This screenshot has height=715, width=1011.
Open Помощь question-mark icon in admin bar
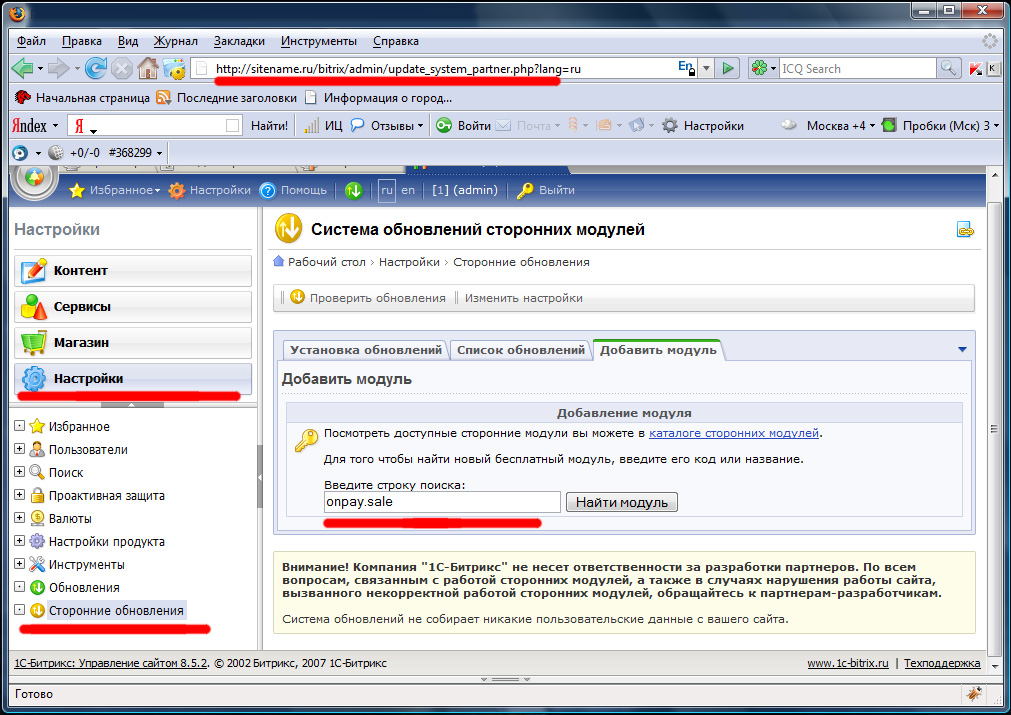(267, 190)
